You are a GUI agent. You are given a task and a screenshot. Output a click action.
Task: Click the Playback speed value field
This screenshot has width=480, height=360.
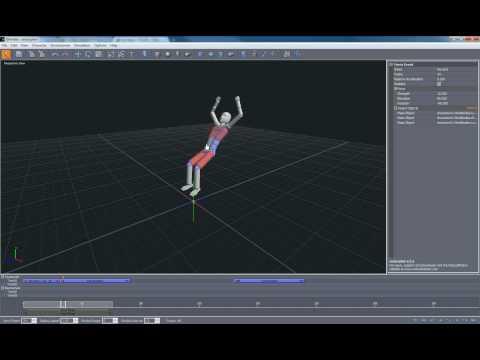coord(68,321)
